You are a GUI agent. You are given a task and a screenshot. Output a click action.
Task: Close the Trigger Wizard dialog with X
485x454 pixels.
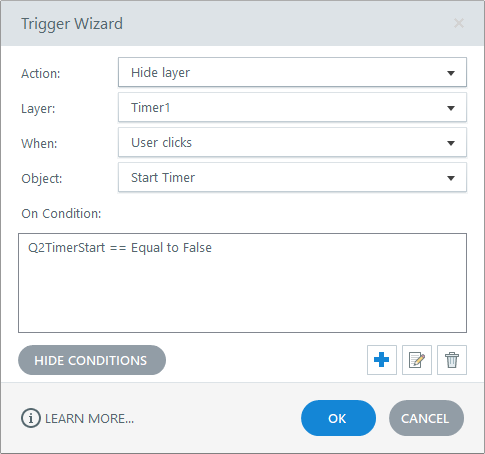coord(459,23)
